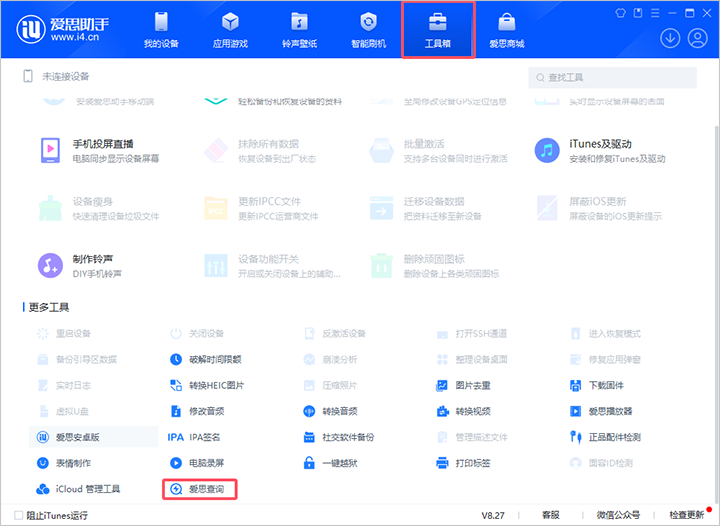
Task: Switch to the 我的设备 tab
Action: coord(162,30)
